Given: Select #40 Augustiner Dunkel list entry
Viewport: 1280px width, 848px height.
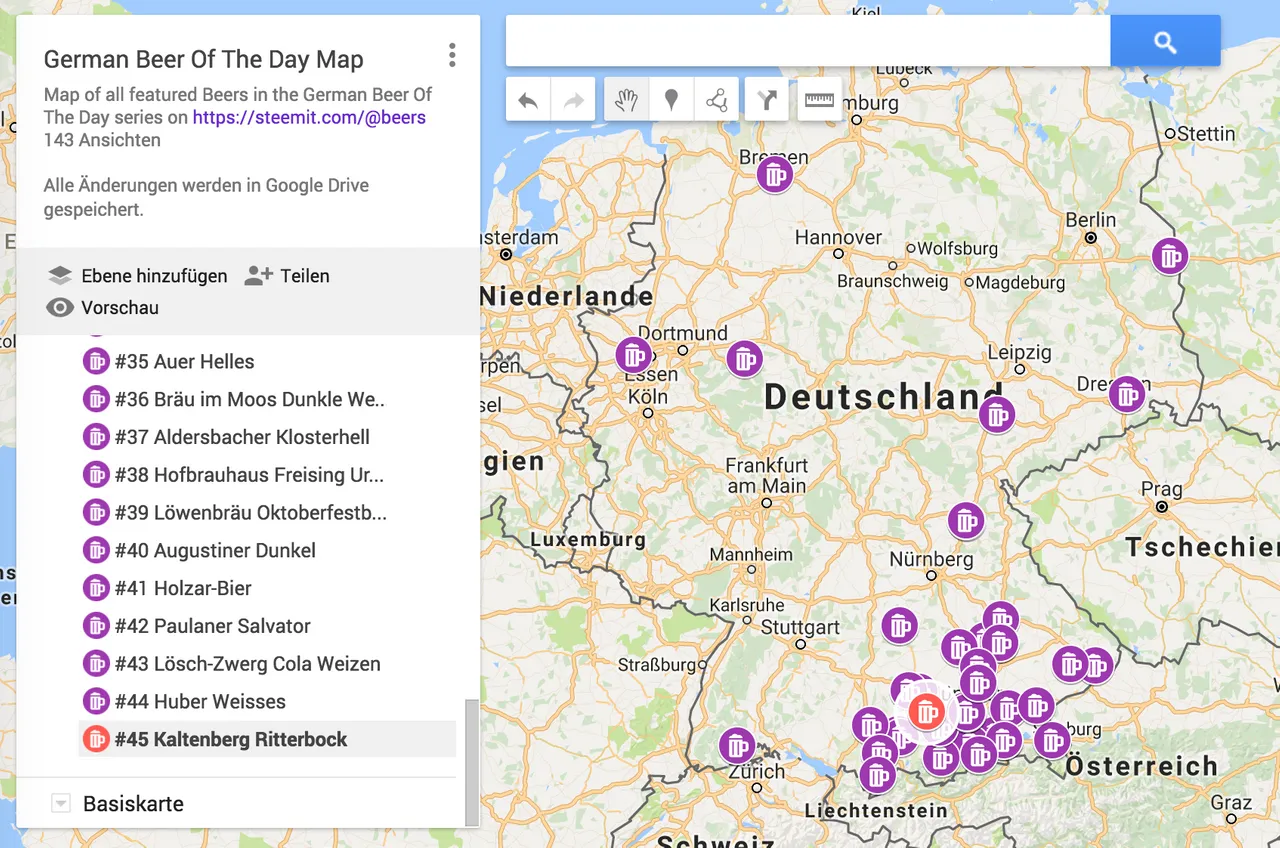Looking at the screenshot, I should click(x=214, y=551).
